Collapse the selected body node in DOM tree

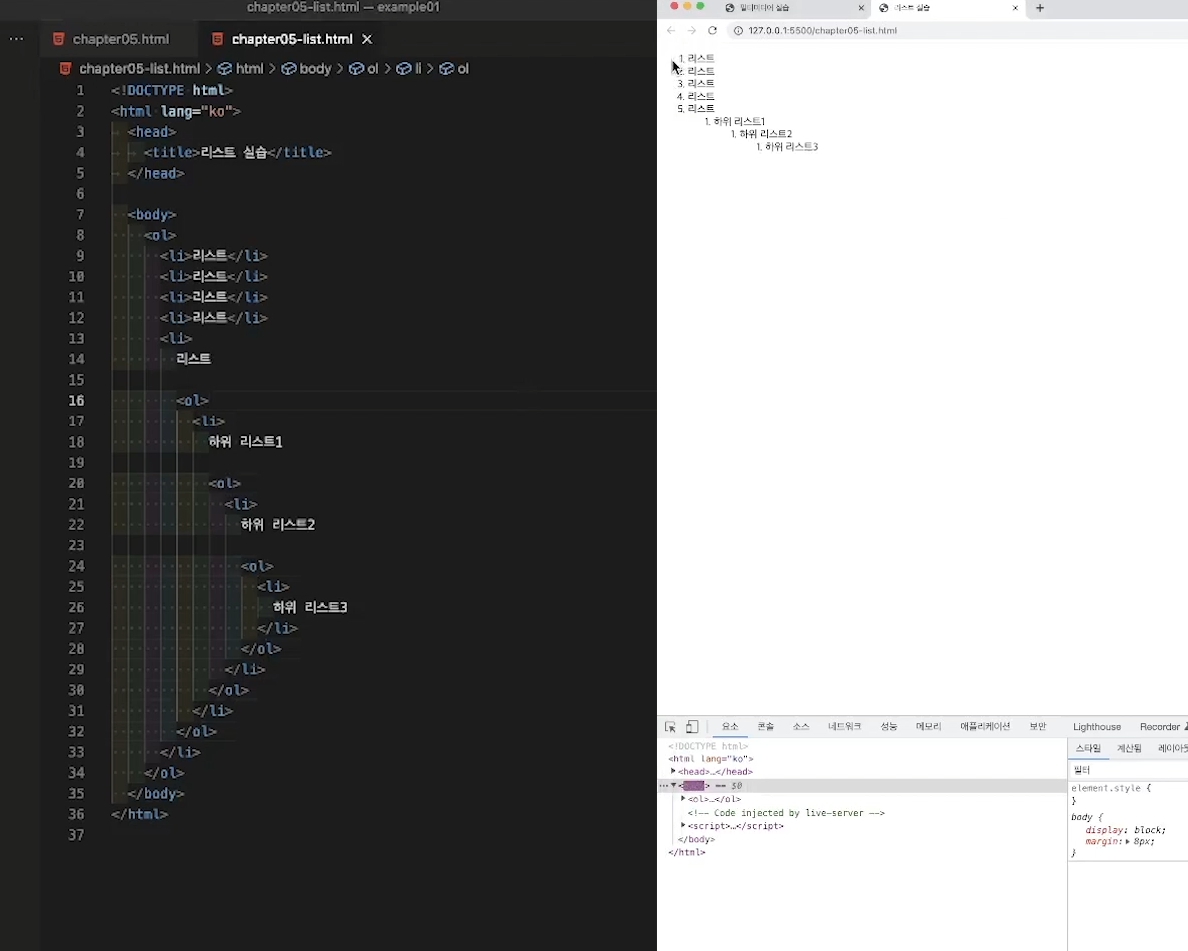pyautogui.click(x=674, y=786)
